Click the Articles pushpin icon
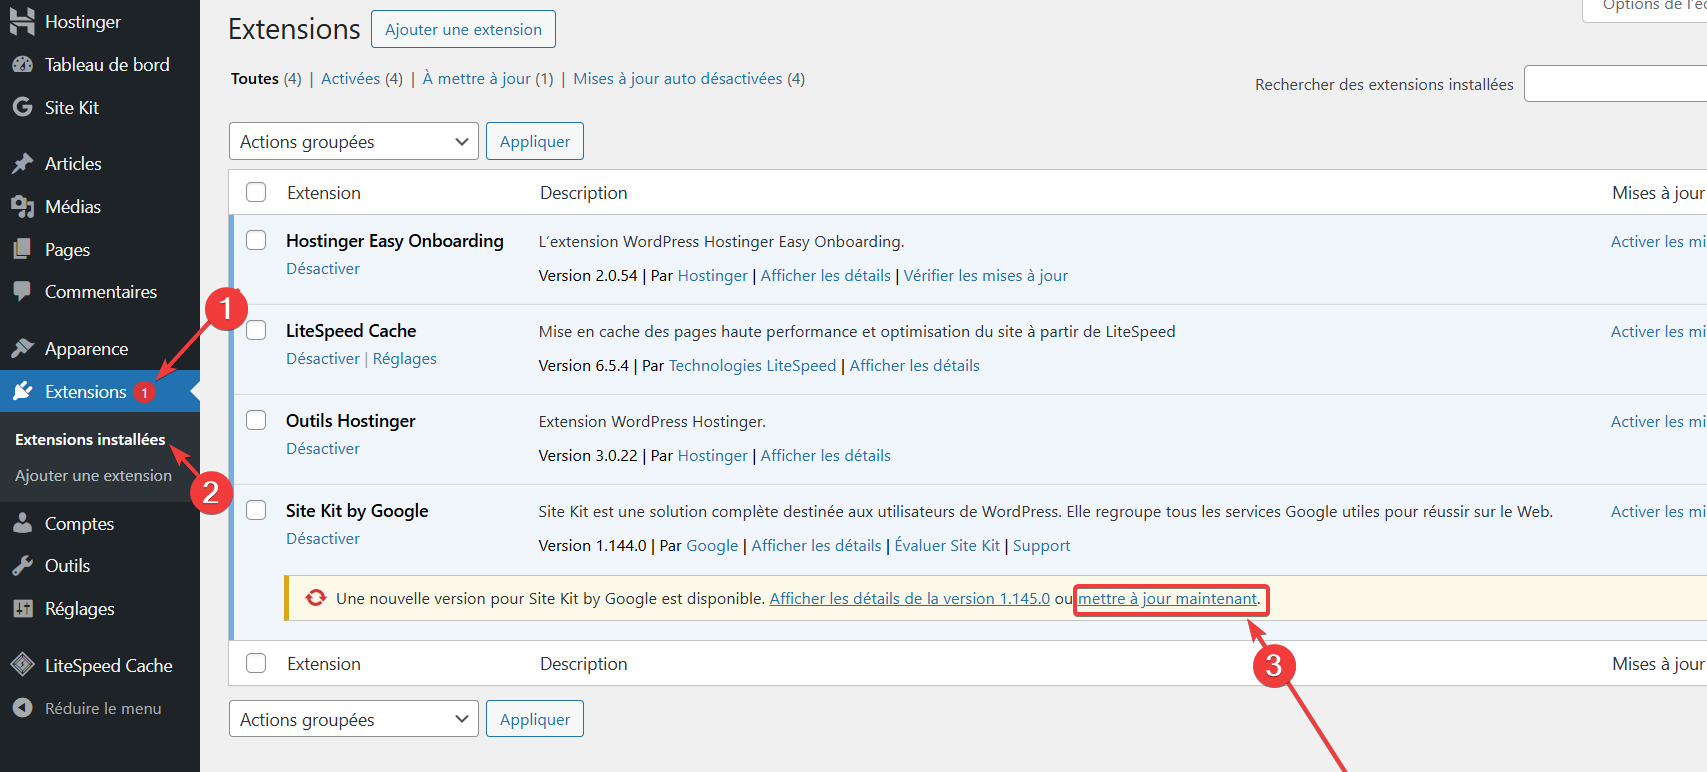The image size is (1707, 772). 22,163
